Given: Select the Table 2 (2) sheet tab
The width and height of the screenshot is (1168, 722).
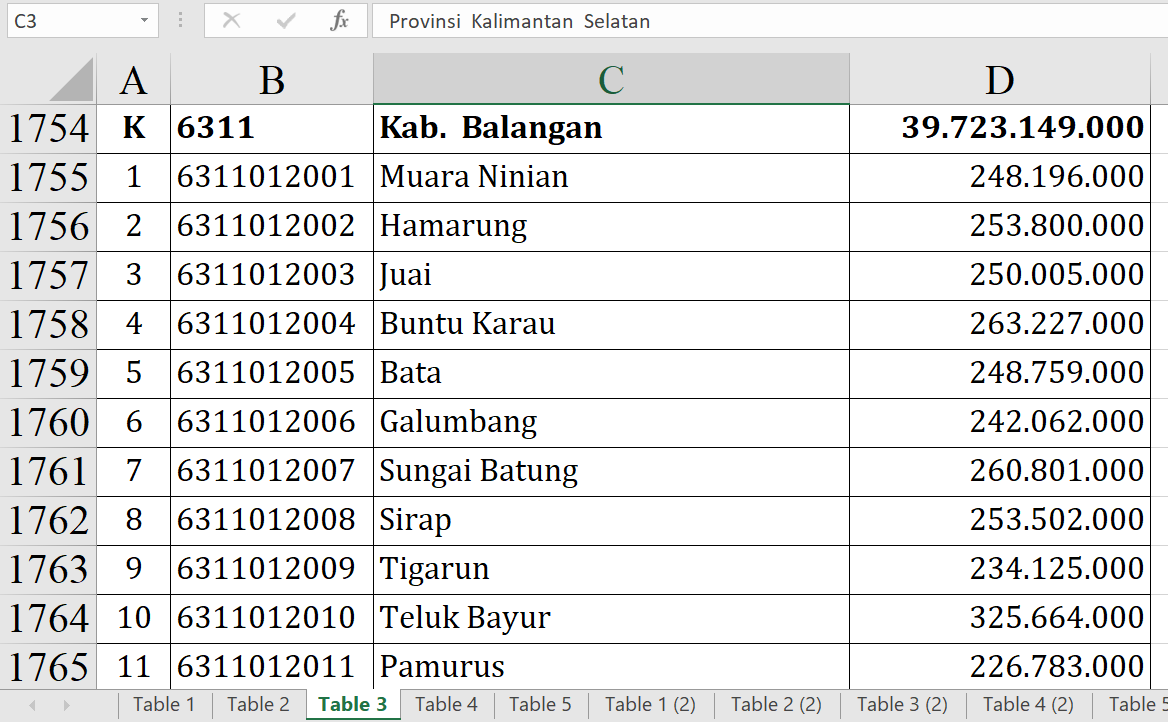Looking at the screenshot, I should pos(776,705).
